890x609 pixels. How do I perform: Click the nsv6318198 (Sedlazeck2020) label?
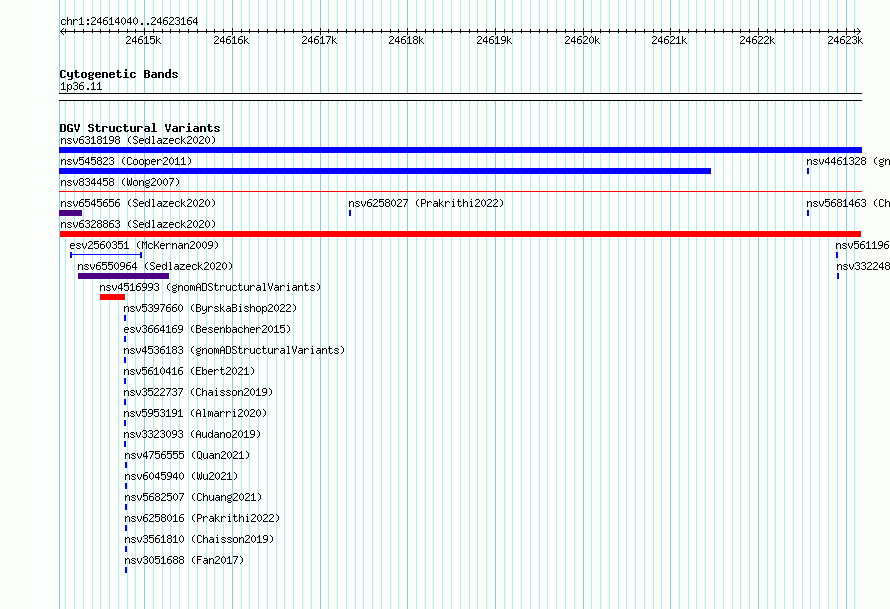(138, 140)
